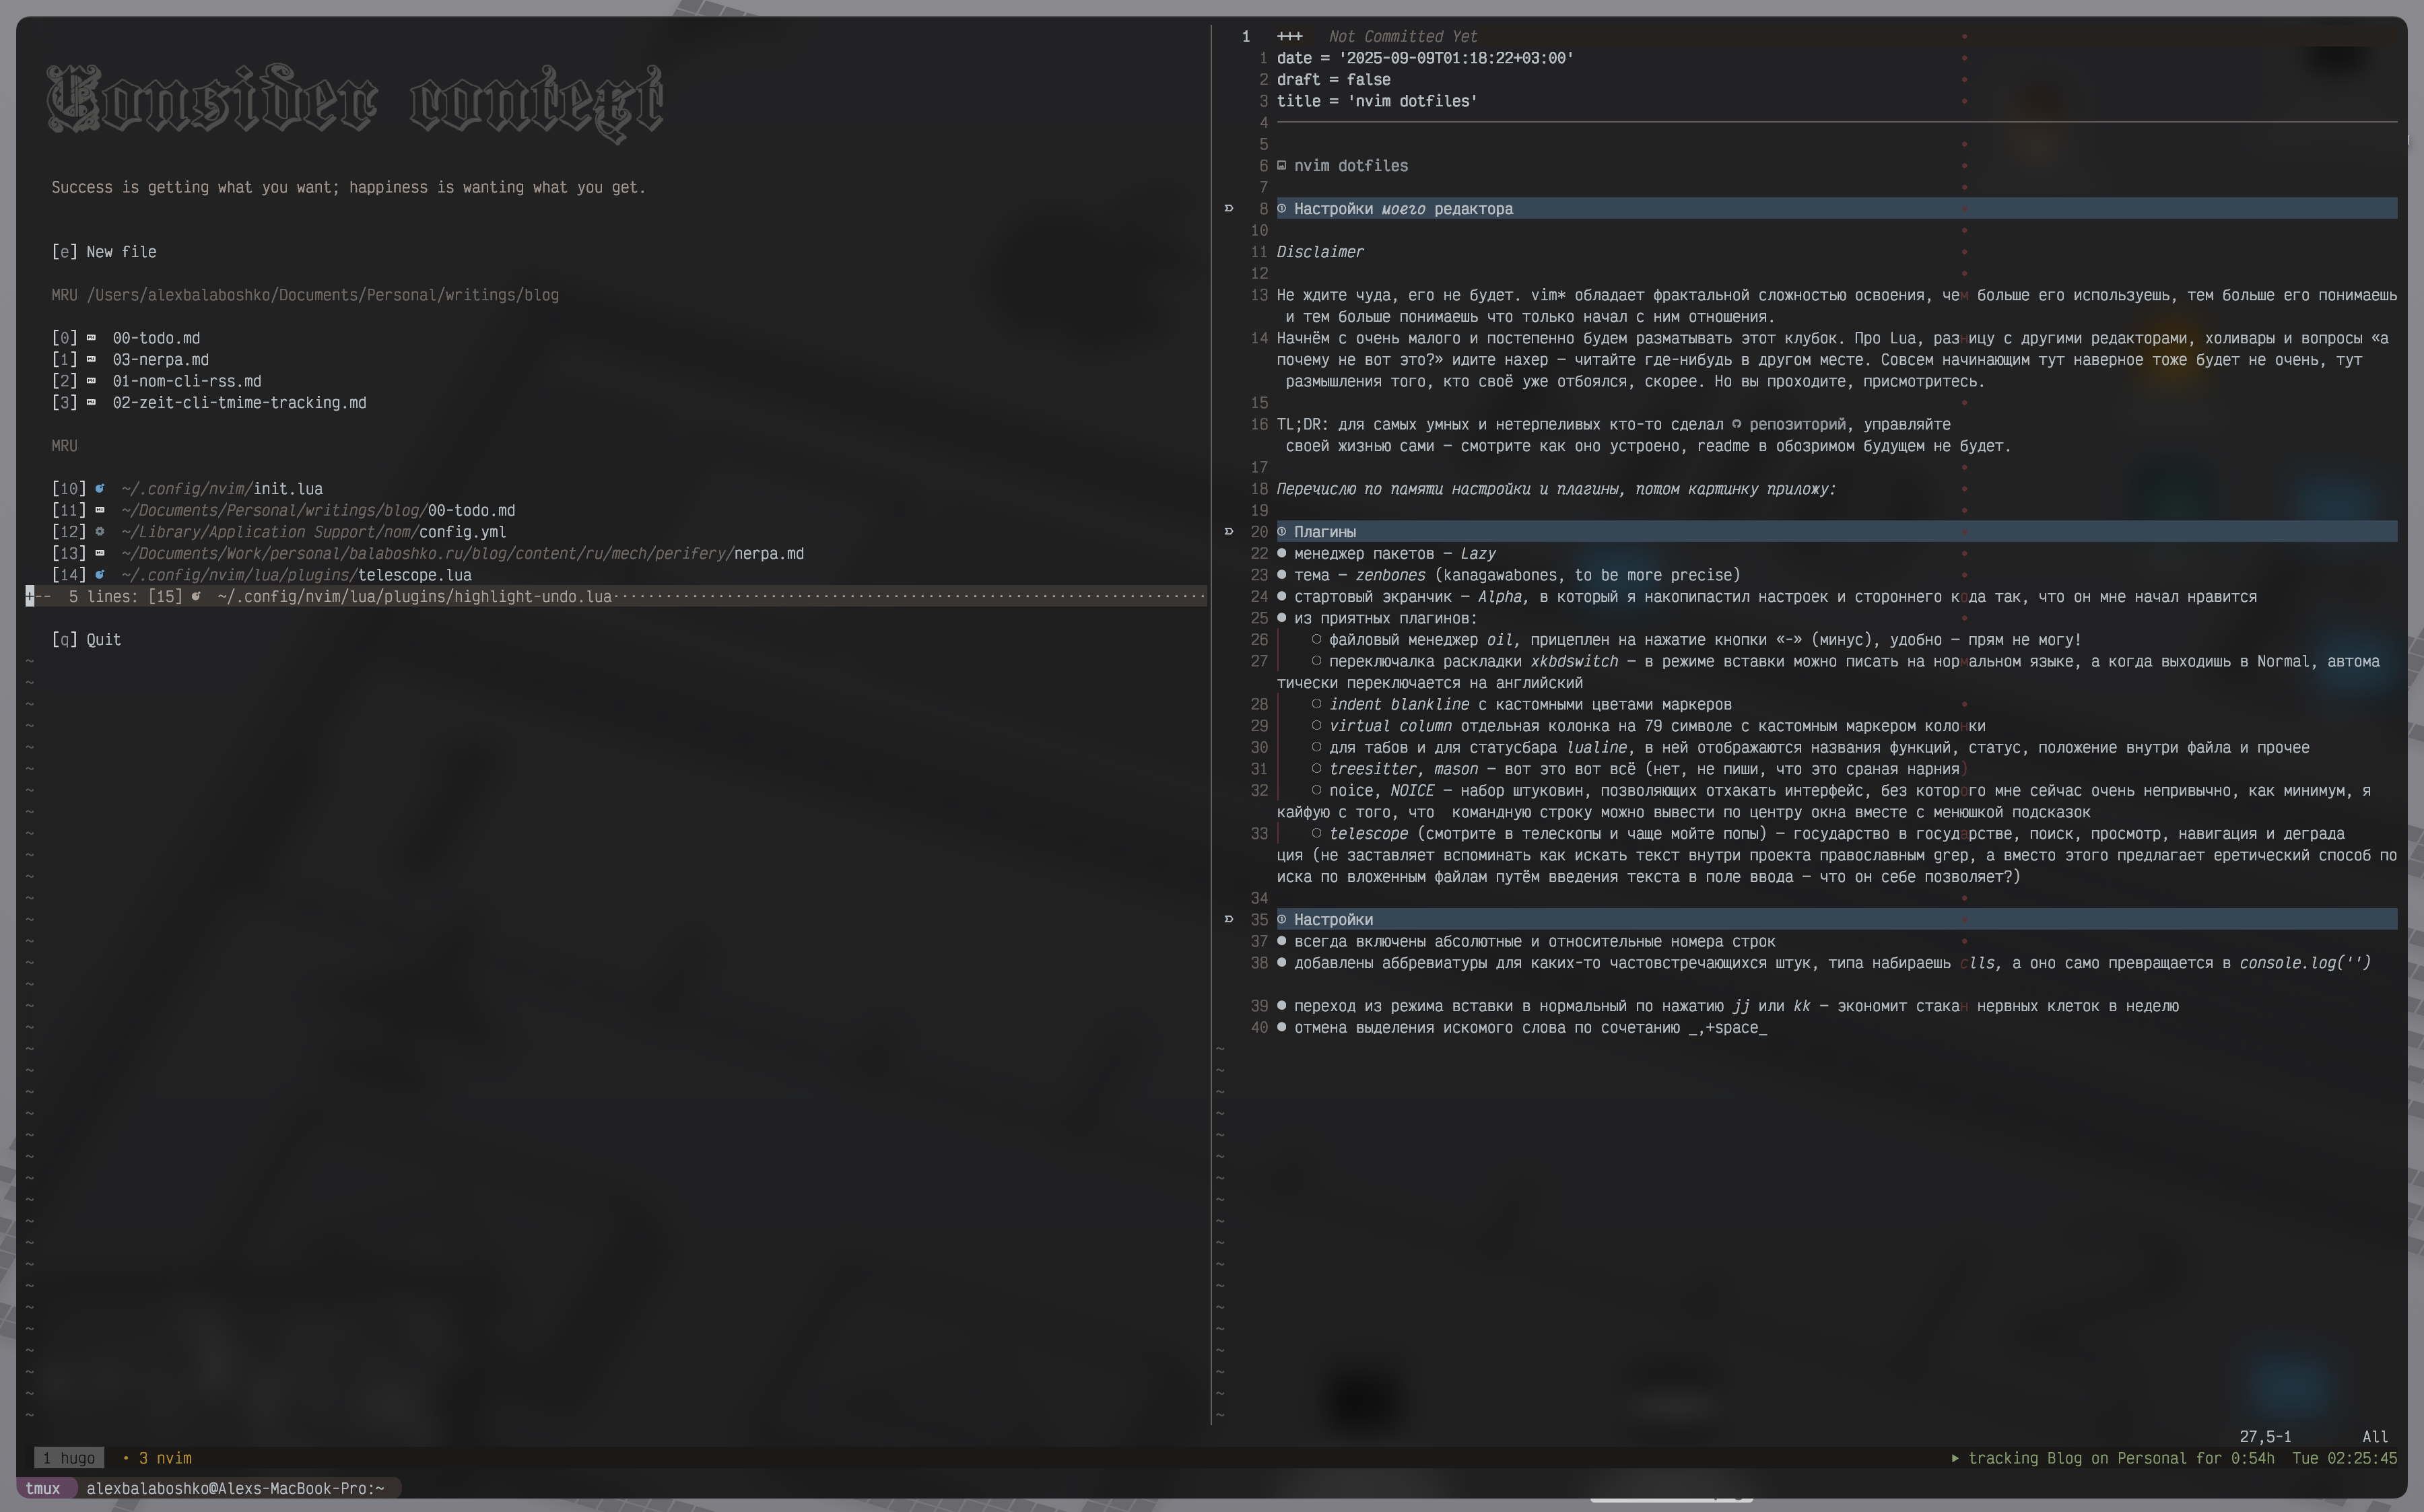Screen dimensions: 2424x1512
Task: Click the bullet before 'всегда включены абсолютные'
Action: pos(1281,941)
